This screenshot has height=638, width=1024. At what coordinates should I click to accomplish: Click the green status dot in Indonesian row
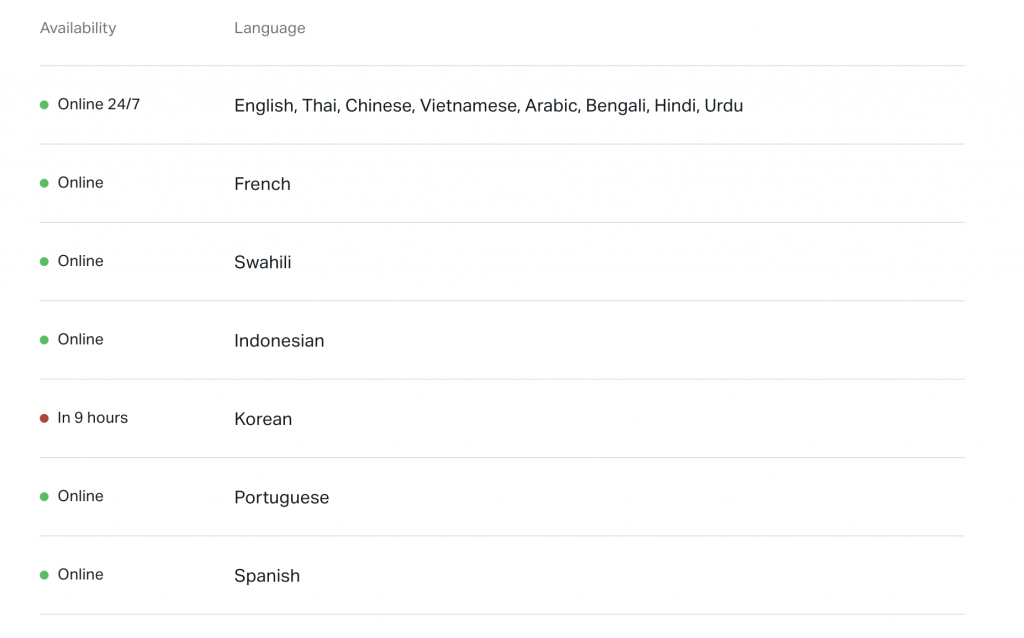44,340
